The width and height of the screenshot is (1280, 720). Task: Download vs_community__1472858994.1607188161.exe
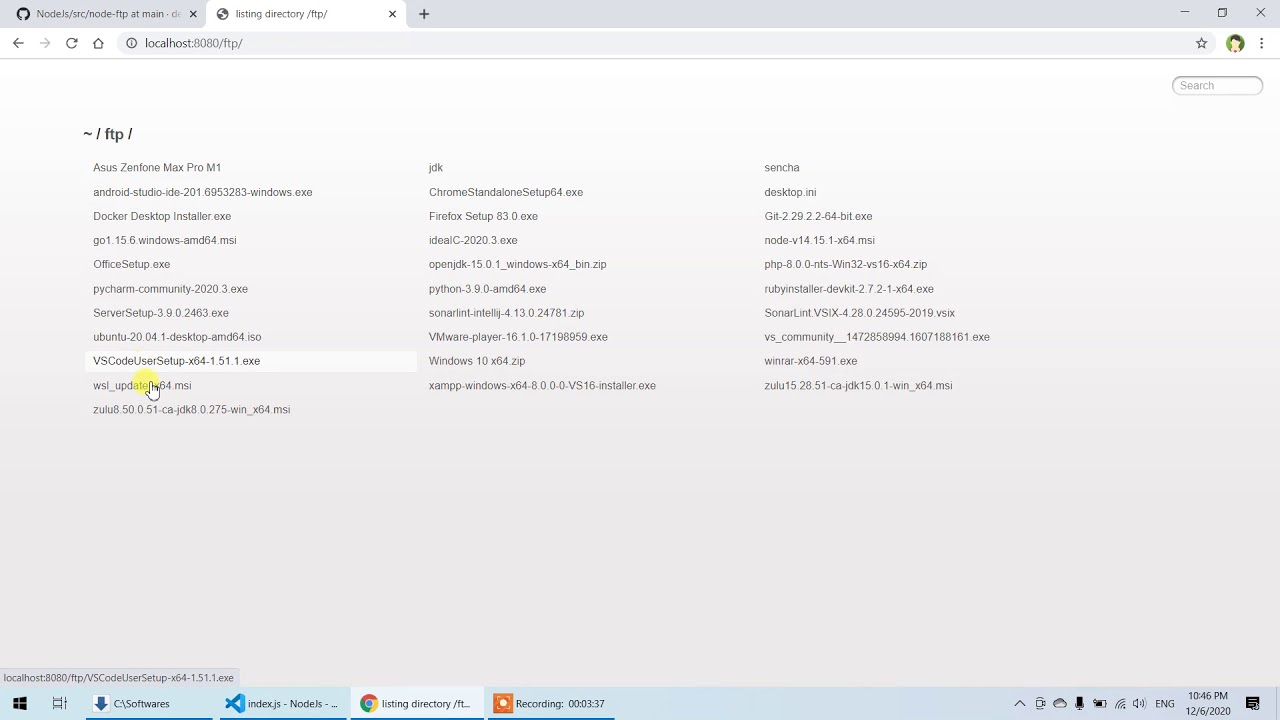click(x=877, y=337)
